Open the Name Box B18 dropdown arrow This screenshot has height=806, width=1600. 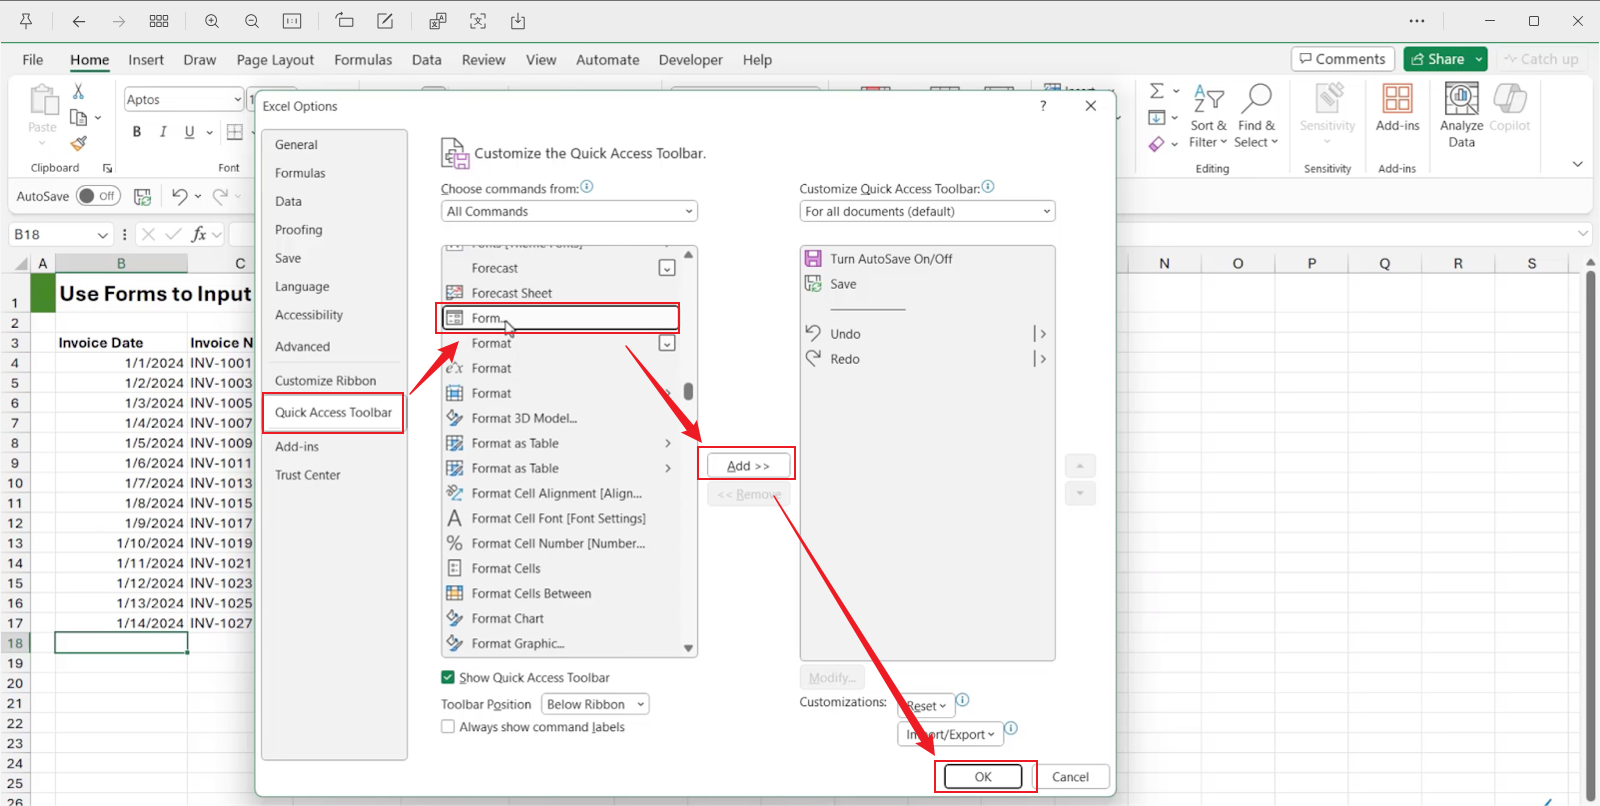click(x=102, y=235)
